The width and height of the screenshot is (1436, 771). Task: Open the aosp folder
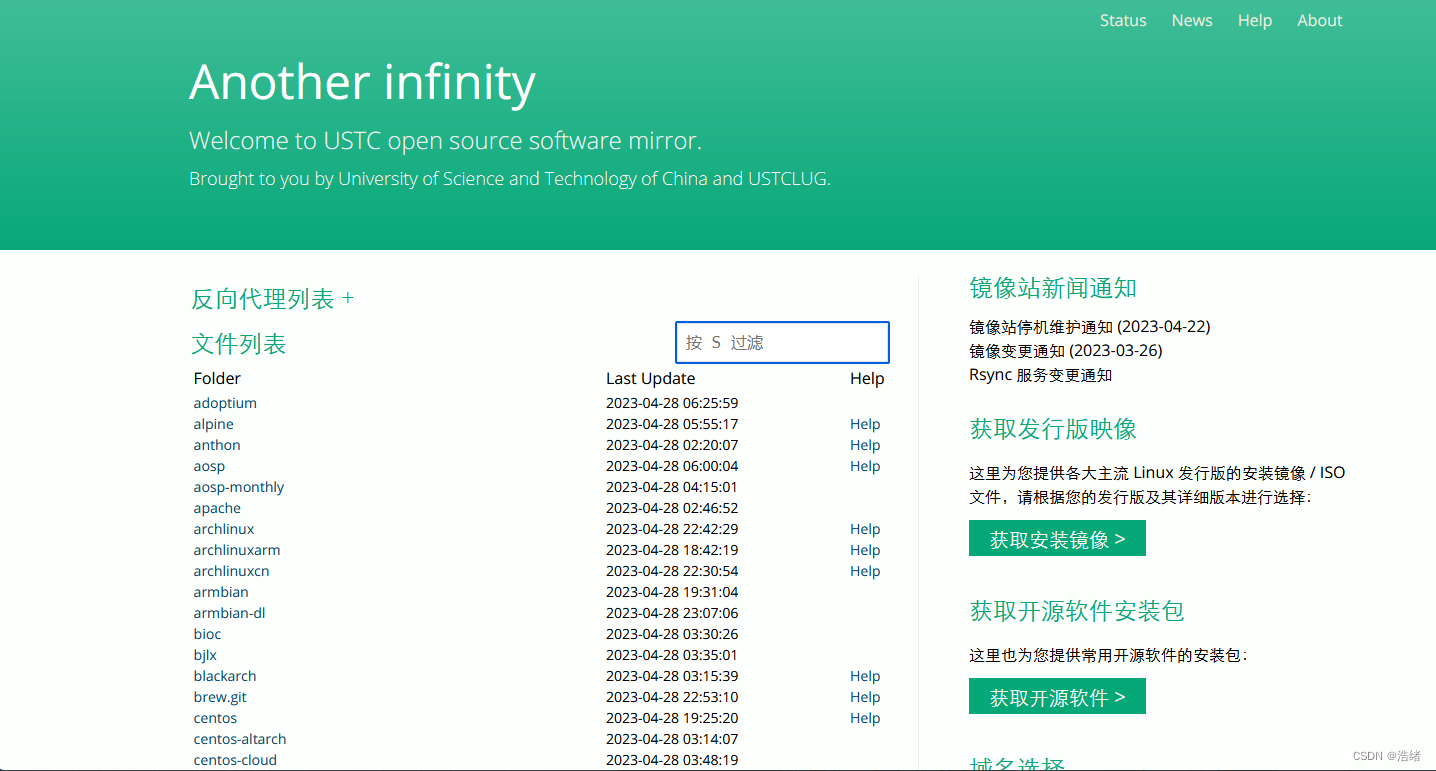209,466
